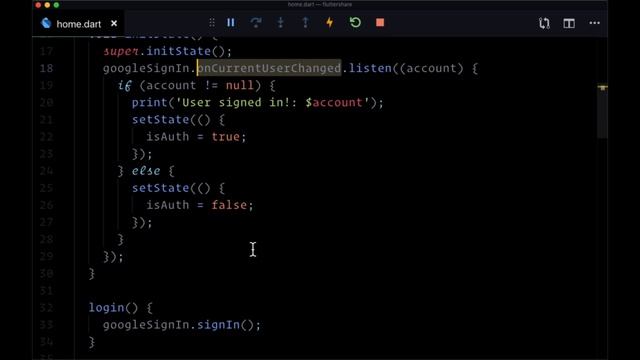Select the home.dart tab

(x=78, y=24)
